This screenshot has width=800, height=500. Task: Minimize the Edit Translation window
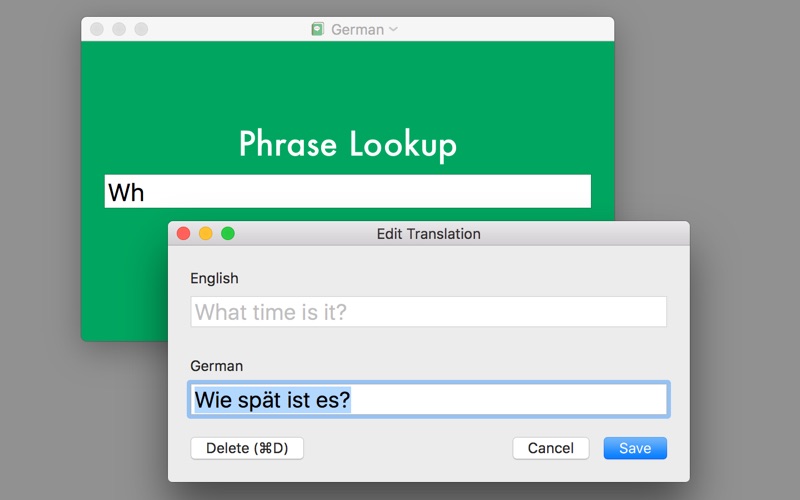pos(206,234)
